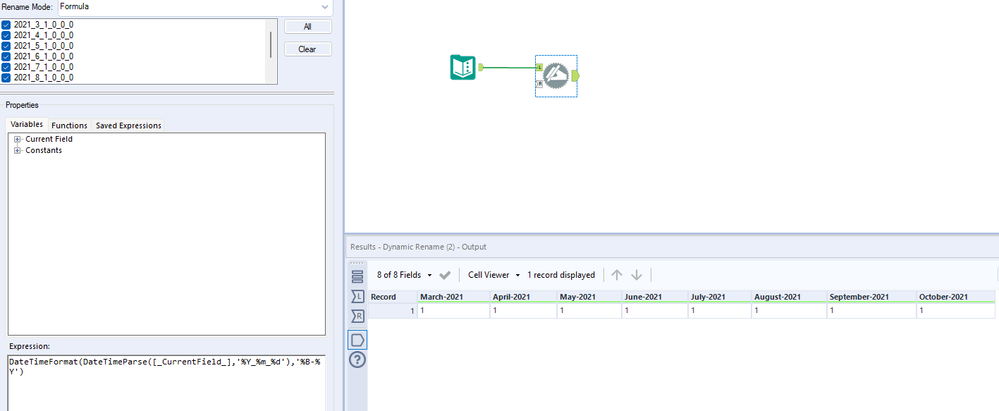Image resolution: width=999 pixels, height=411 pixels.
Task: View the L input anchor results
Action: coord(357,296)
